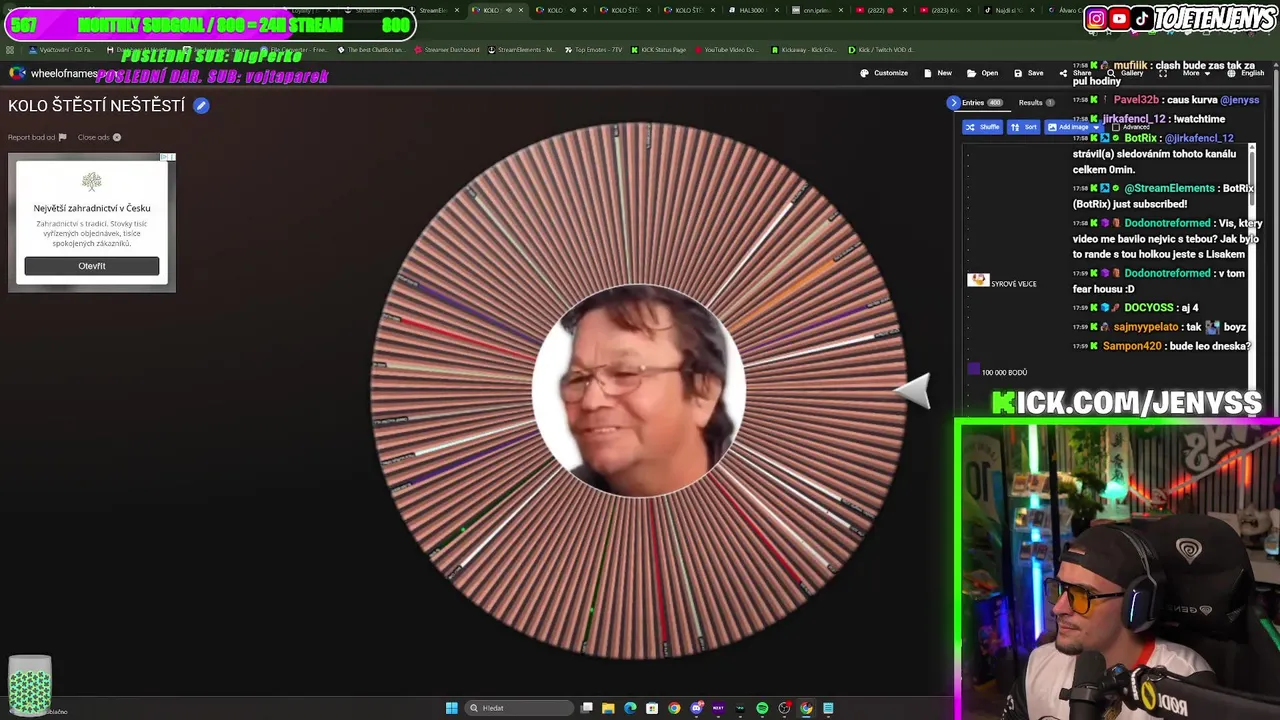1280x720 pixels.
Task: Open Kick / Twitch VOD bookmark
Action: [x=880, y=49]
